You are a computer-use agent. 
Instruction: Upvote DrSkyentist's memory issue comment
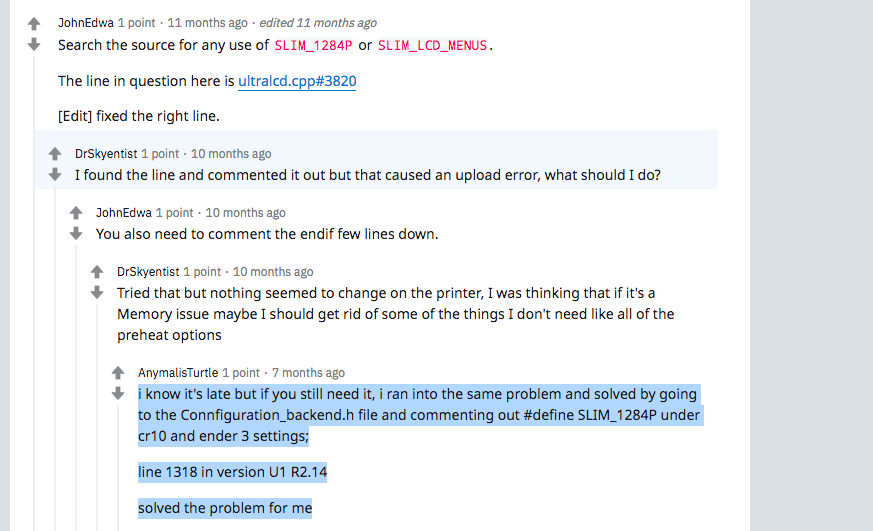click(x=97, y=272)
